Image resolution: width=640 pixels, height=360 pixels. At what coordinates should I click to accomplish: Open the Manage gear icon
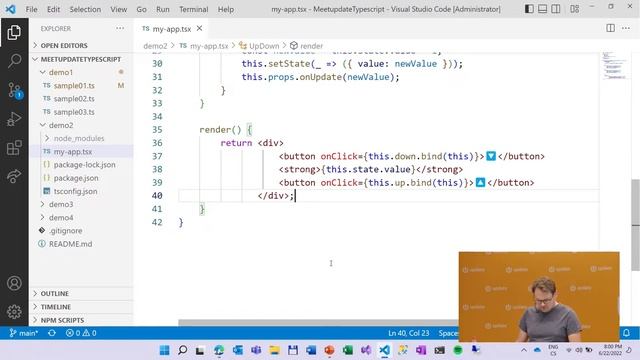[x=14, y=311]
